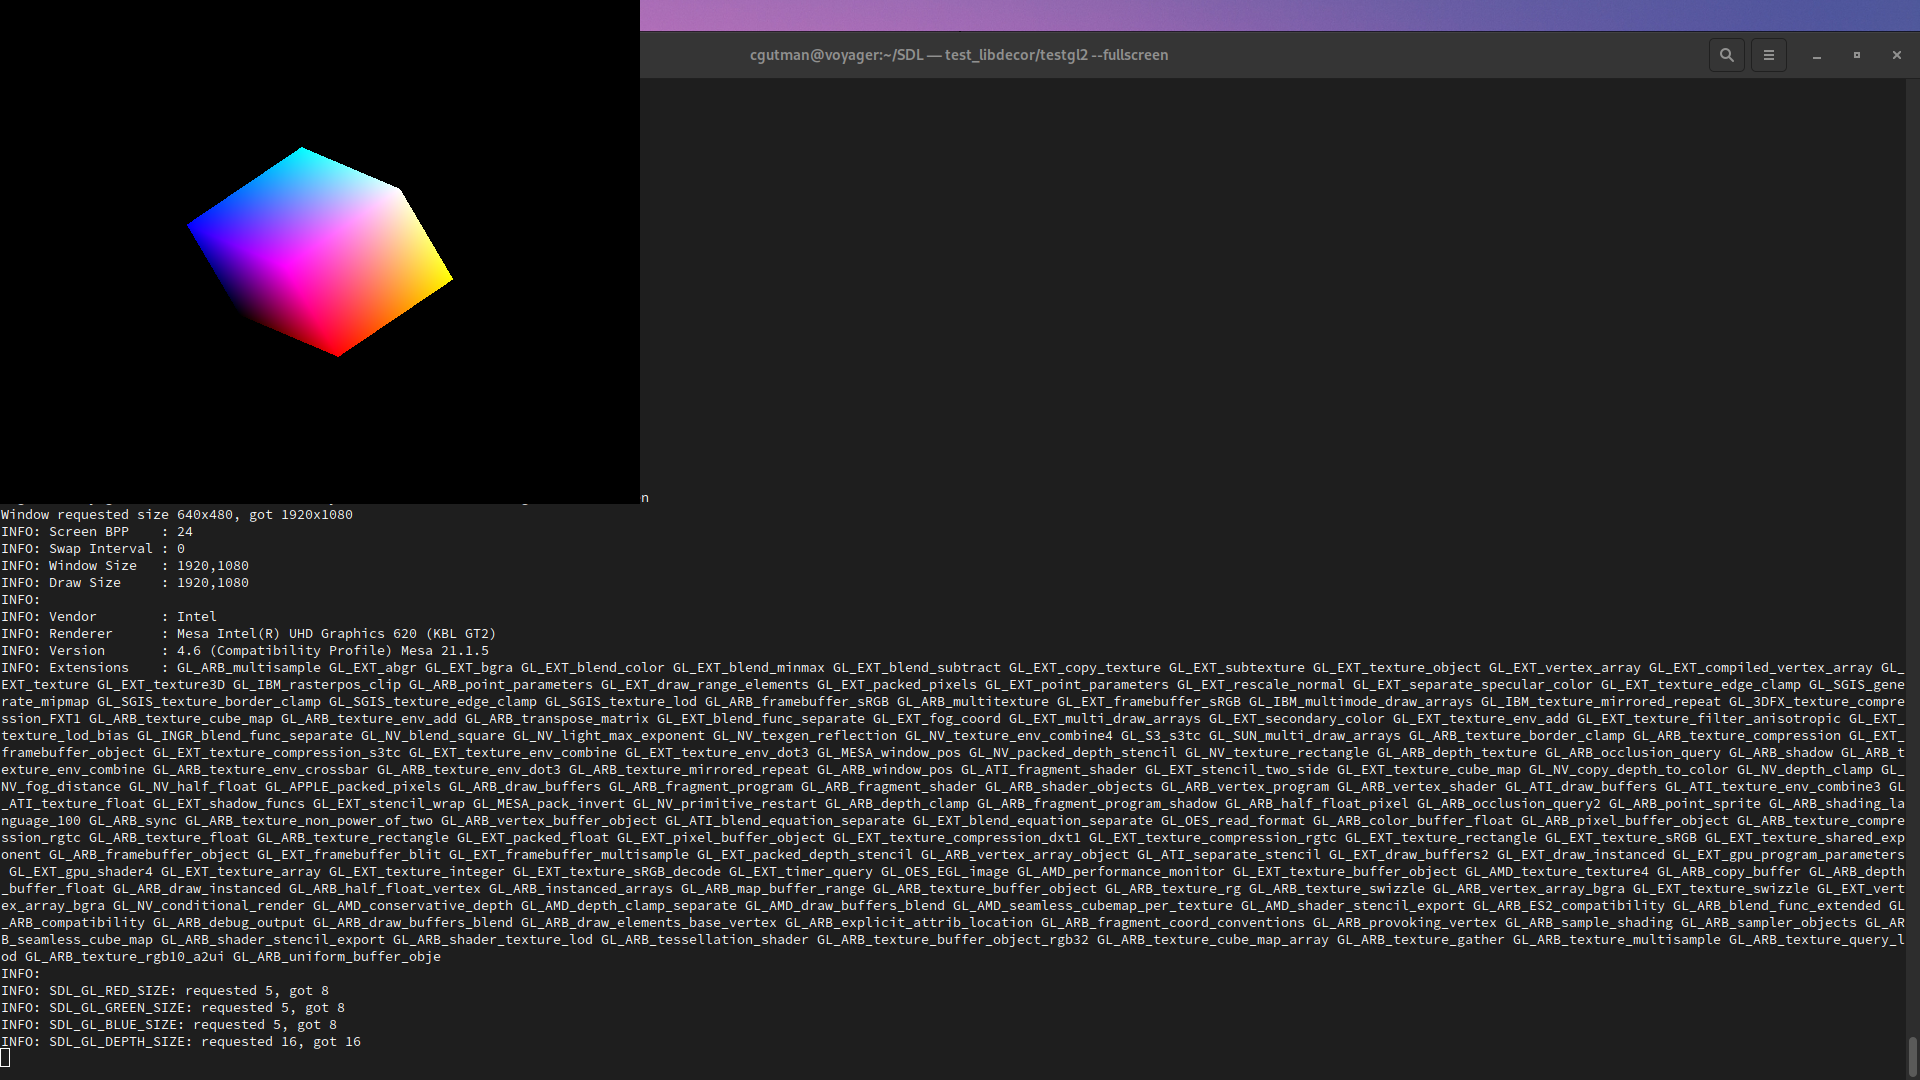Click the terminal cursor block at bottom left

point(5,1058)
